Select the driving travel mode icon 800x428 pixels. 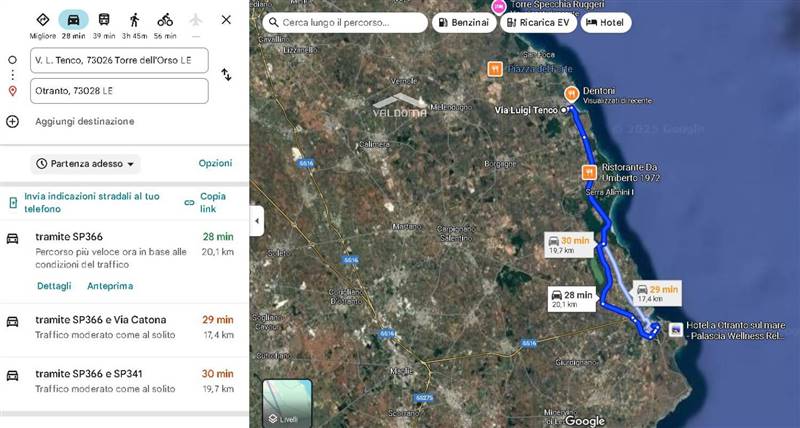[73, 21]
